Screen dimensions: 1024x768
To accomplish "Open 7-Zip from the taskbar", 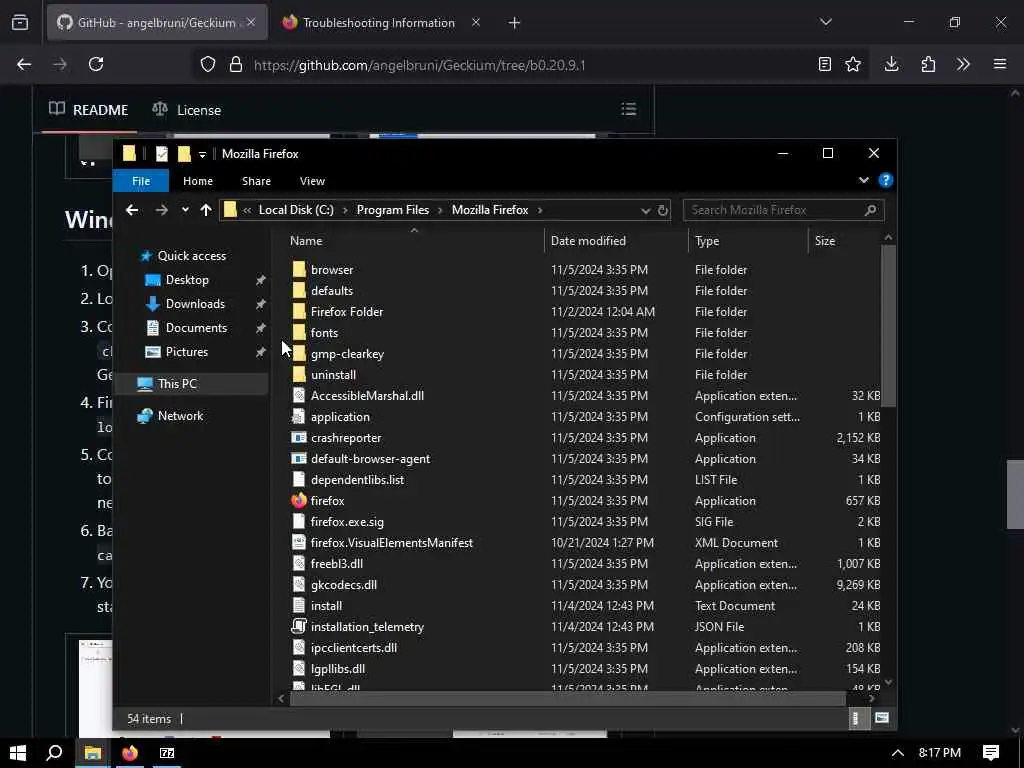I will coord(167,753).
